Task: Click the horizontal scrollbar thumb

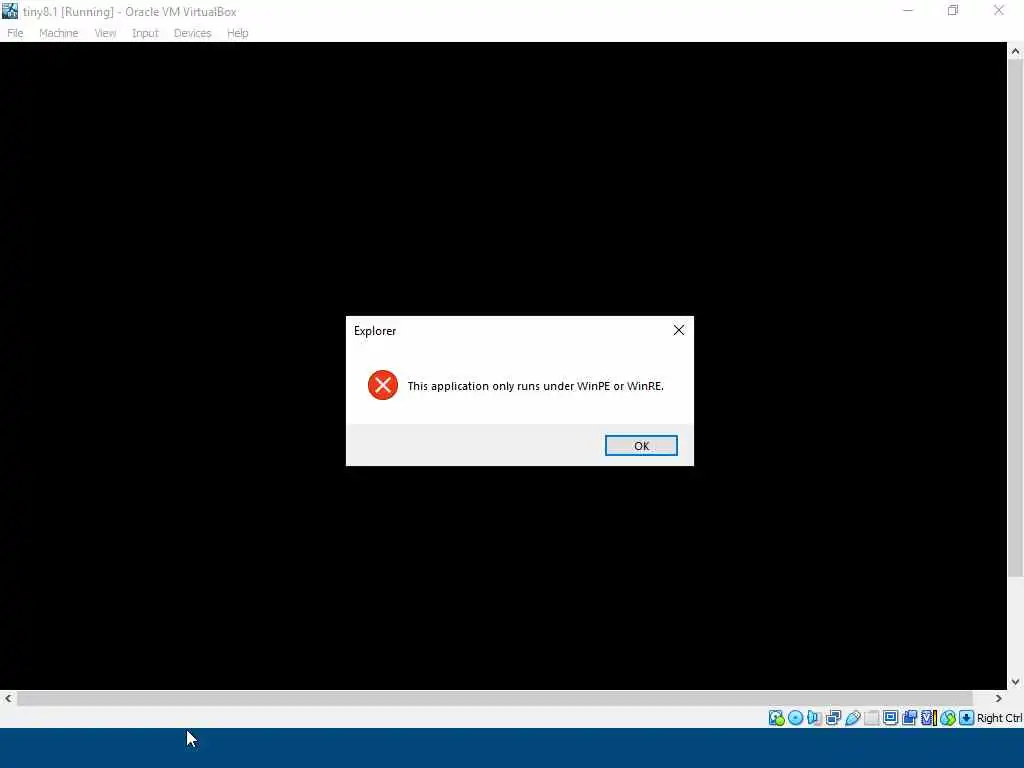Action: [494, 698]
